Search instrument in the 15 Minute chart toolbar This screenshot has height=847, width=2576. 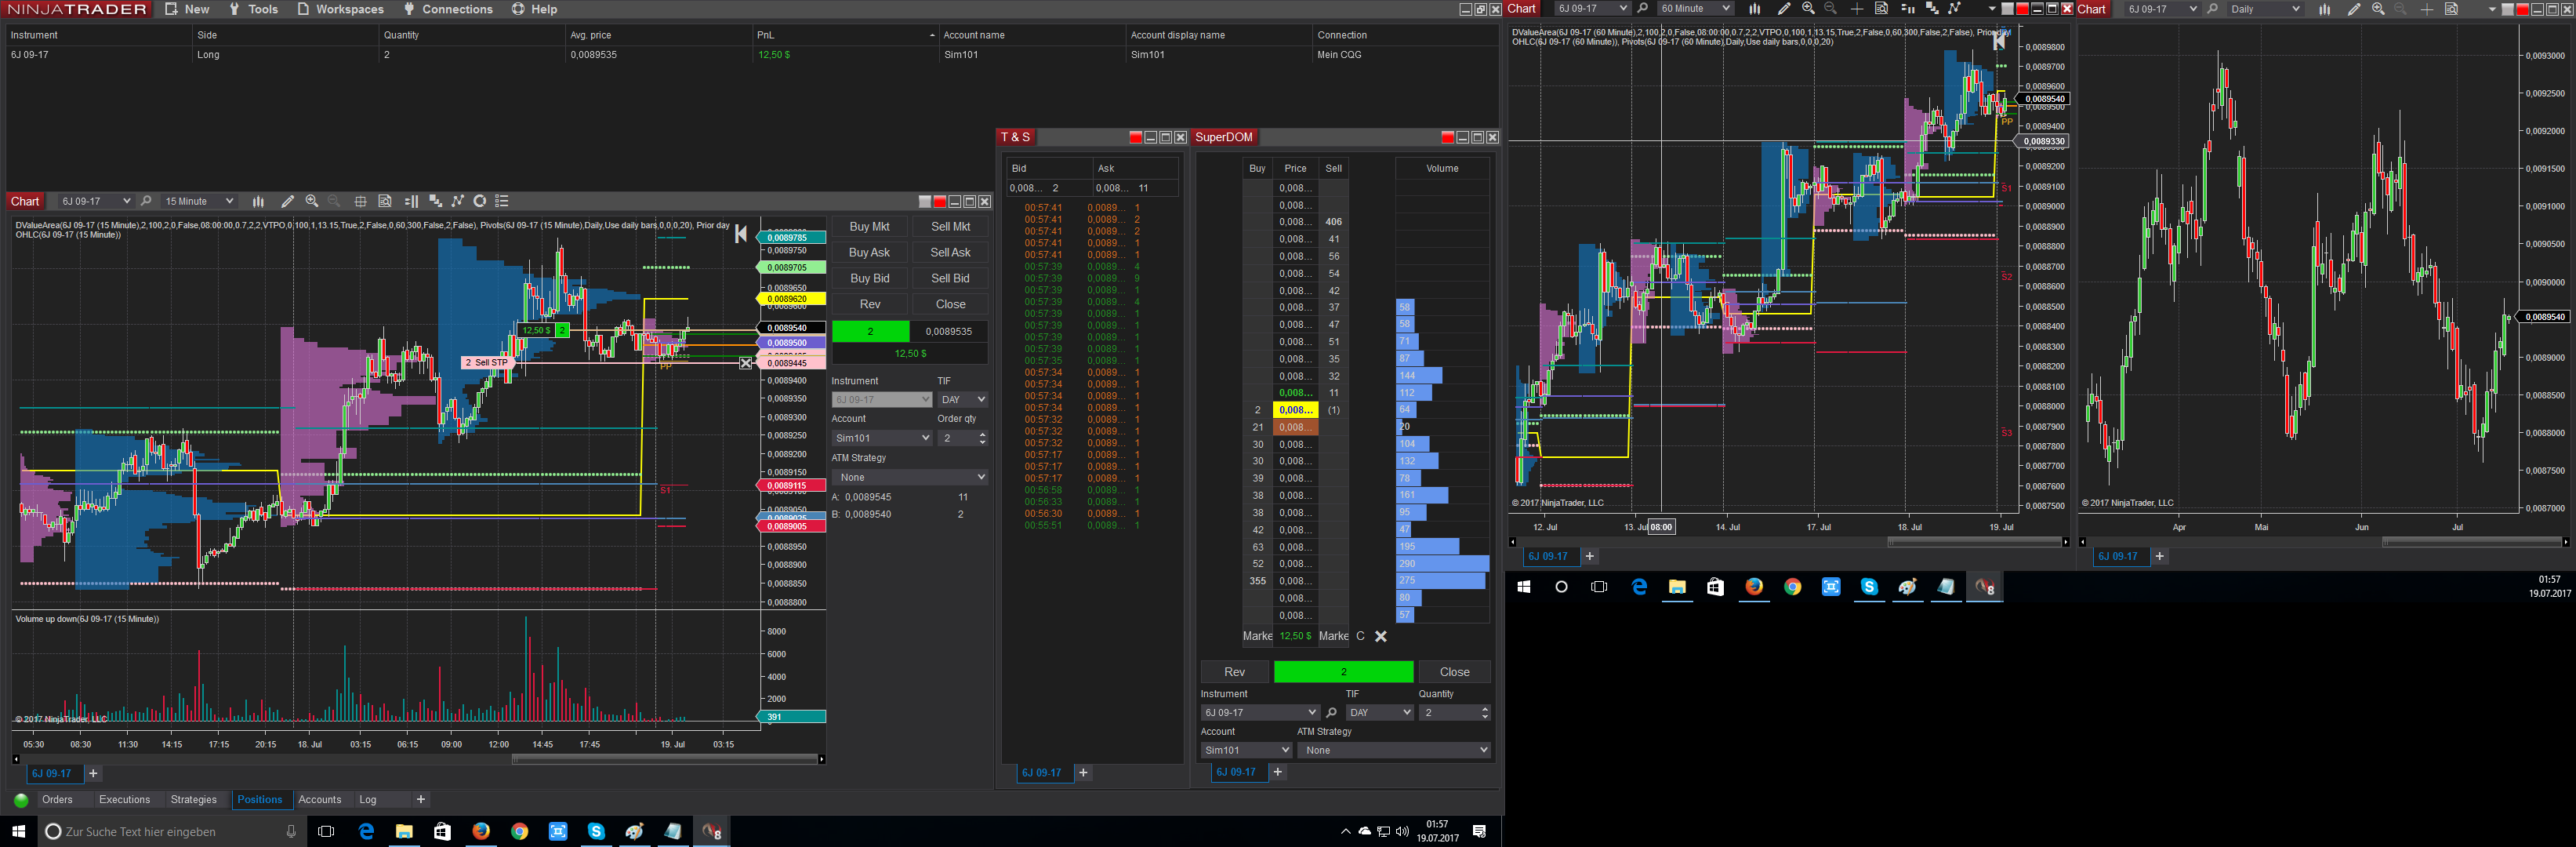point(146,201)
